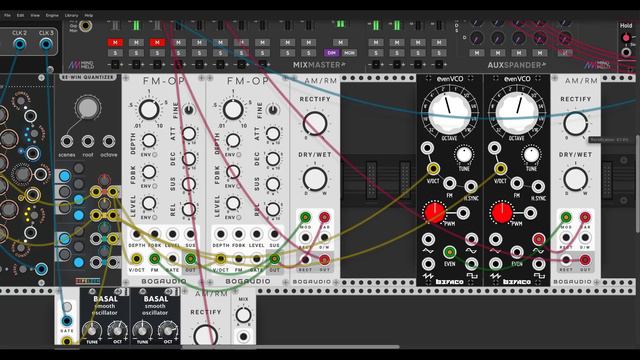This screenshot has width=640, height=360.
Task: Toggle master mute above DIM button
Action: 340,42
